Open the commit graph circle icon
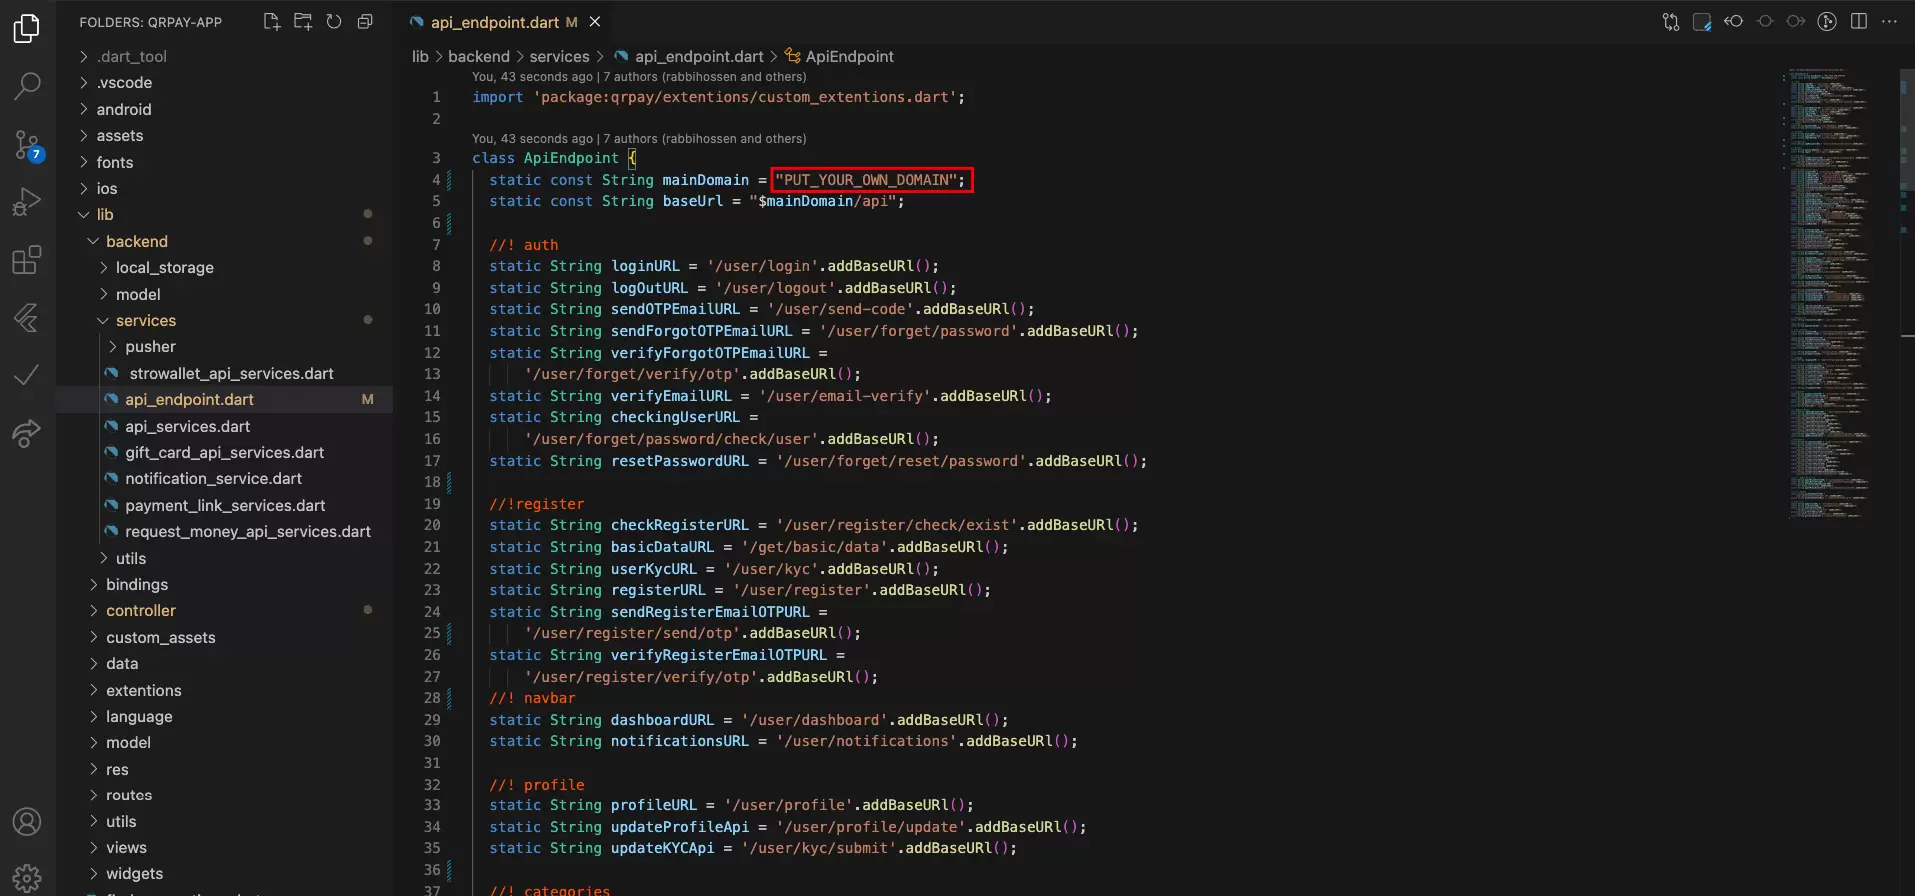This screenshot has width=1915, height=896. [1827, 21]
